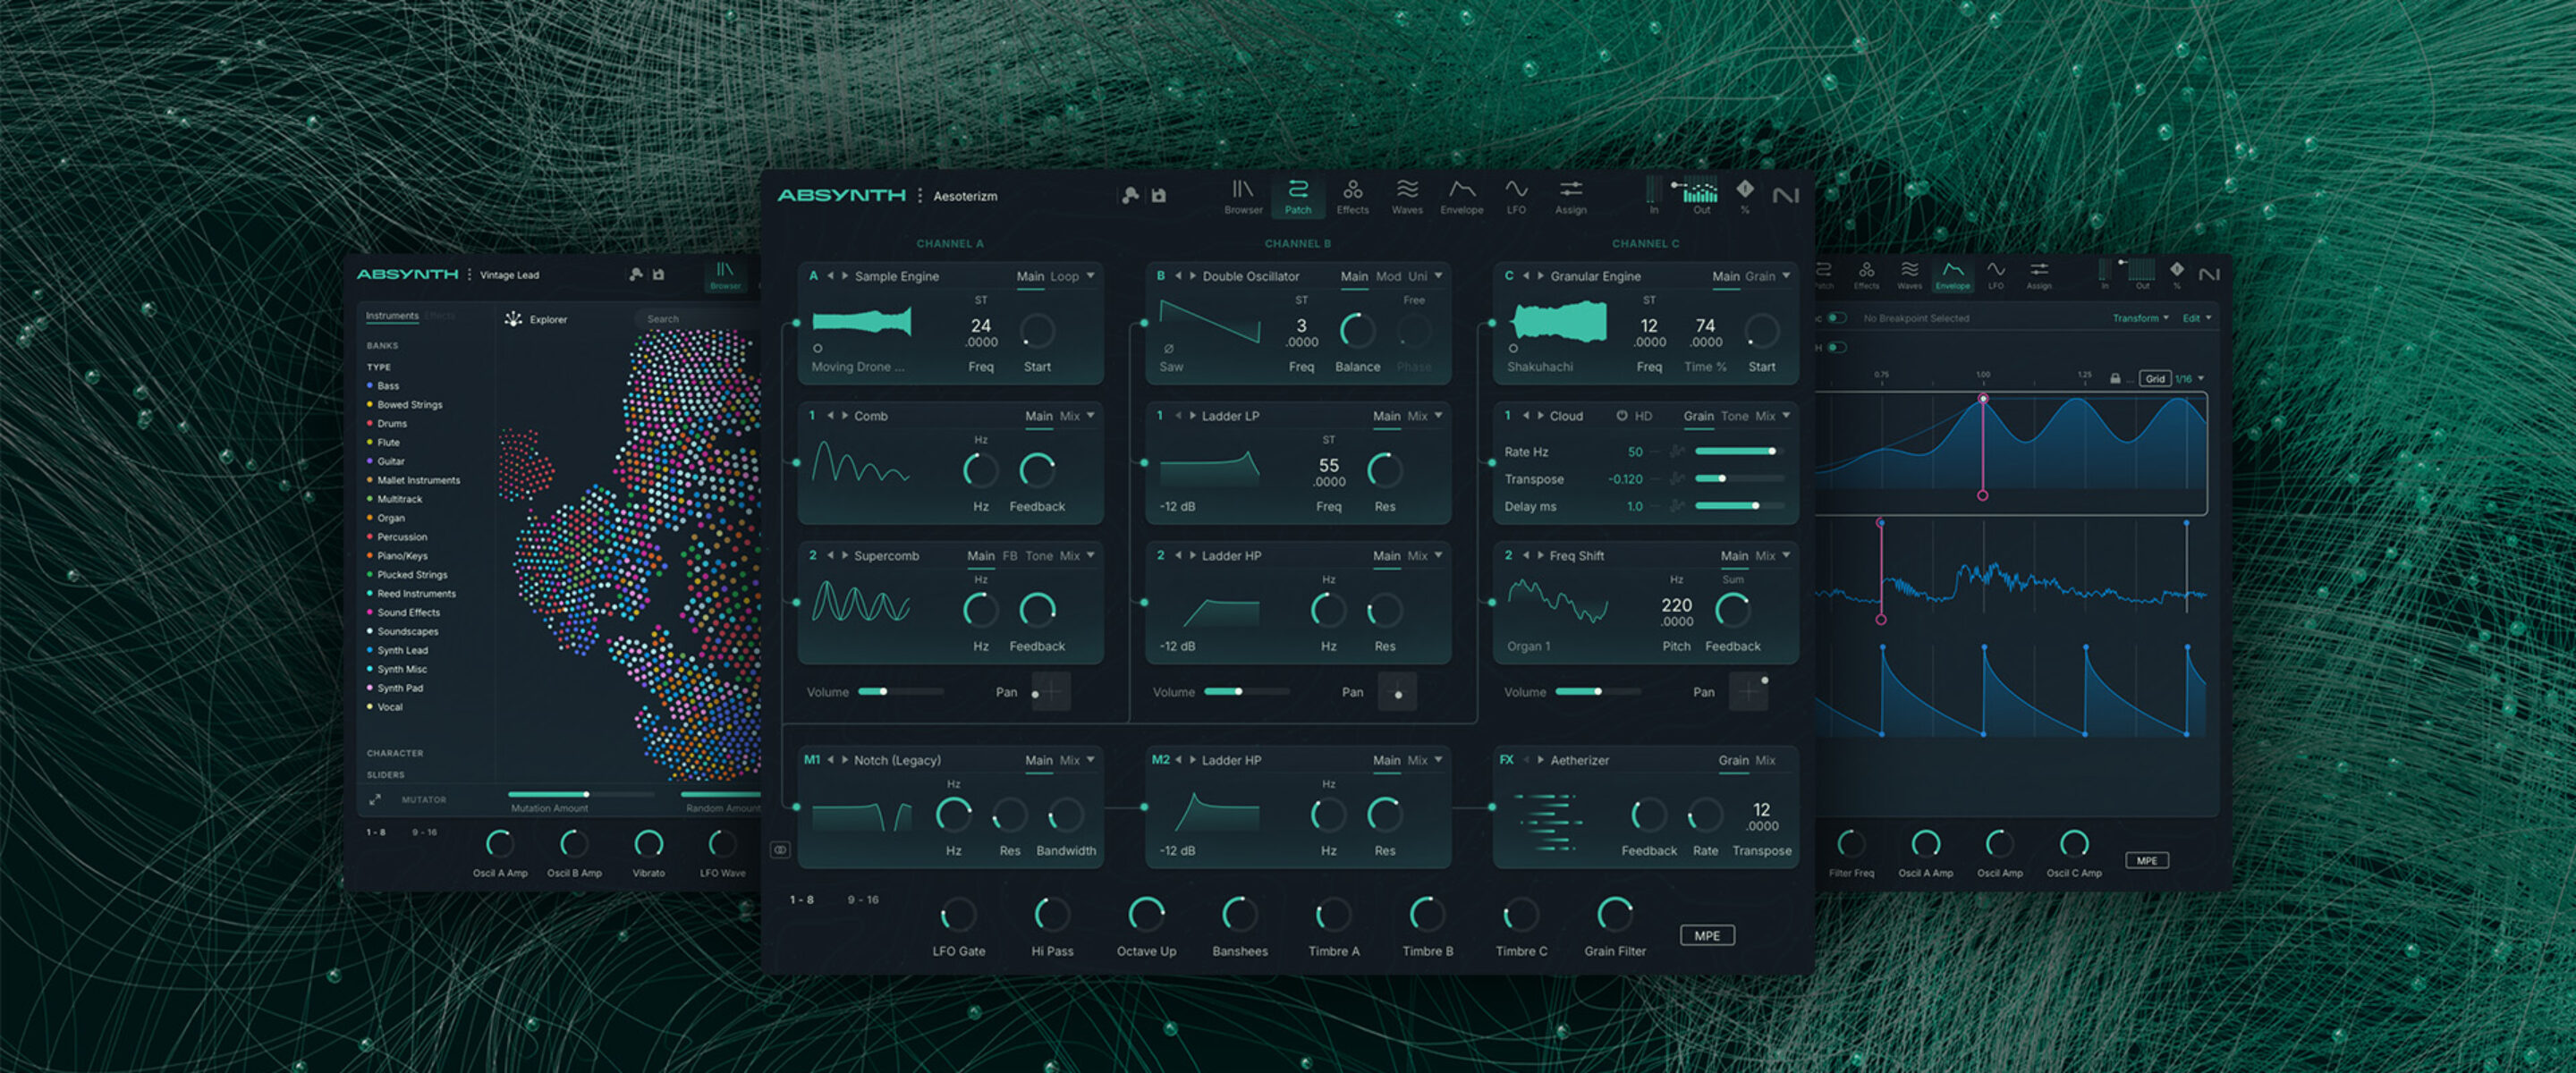Click the envelope lock icon beside Grid
2576x1073 pixels.
[2115, 379]
